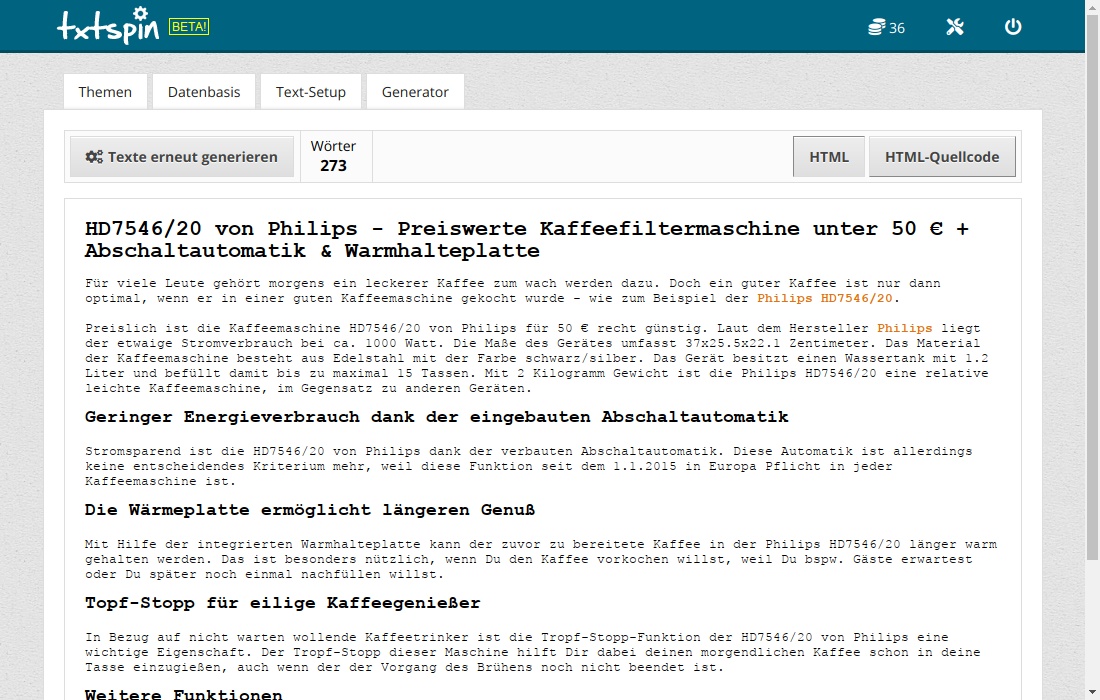The width and height of the screenshot is (1100, 700).
Task: Click the Wörter 273 word counter
Action: coord(333,156)
